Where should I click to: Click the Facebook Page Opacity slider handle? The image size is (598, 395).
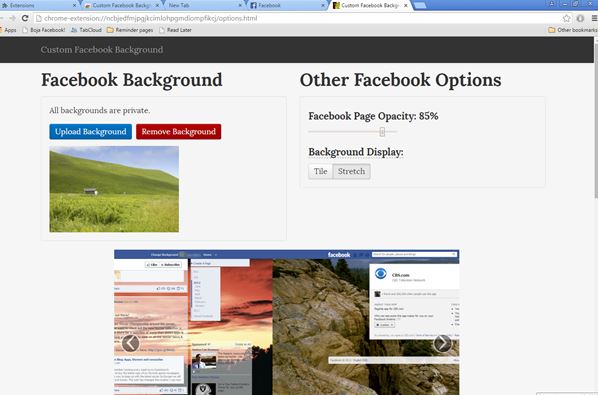point(382,132)
